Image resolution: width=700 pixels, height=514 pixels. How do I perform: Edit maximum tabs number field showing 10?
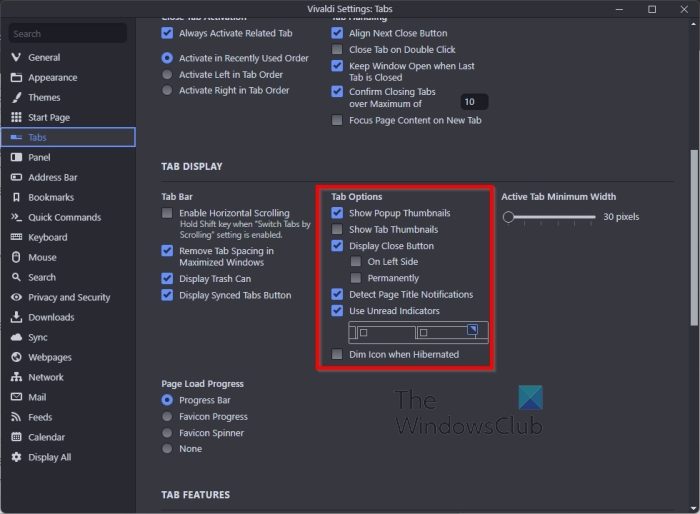pos(474,102)
